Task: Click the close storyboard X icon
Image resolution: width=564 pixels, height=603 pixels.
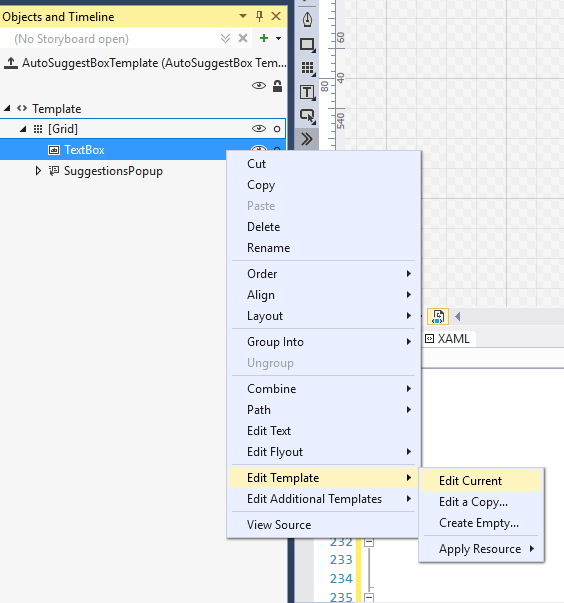Action: tap(243, 38)
